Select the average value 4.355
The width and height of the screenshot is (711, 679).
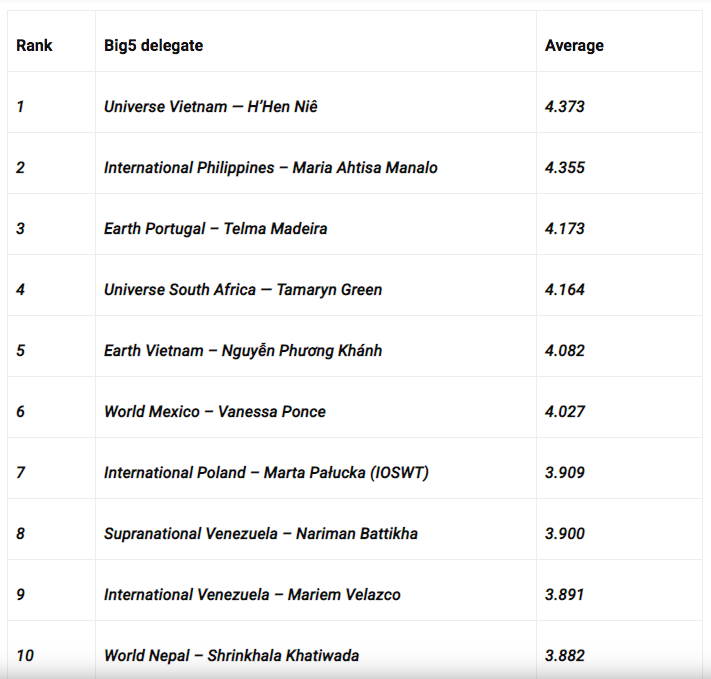(x=565, y=167)
